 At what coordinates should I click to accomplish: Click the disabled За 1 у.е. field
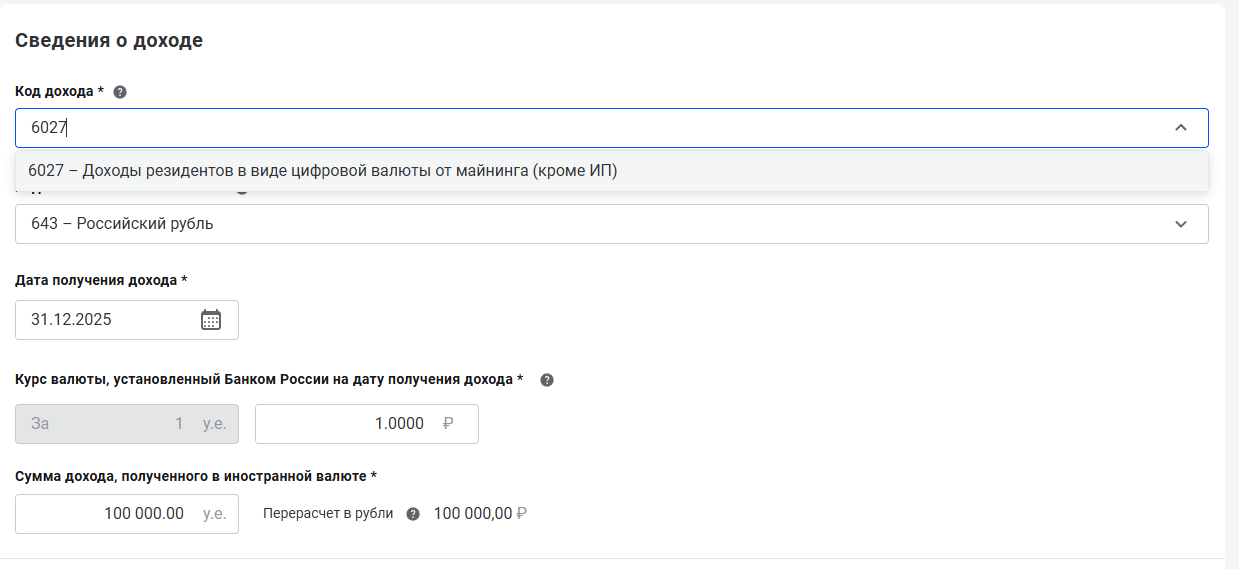coord(127,424)
